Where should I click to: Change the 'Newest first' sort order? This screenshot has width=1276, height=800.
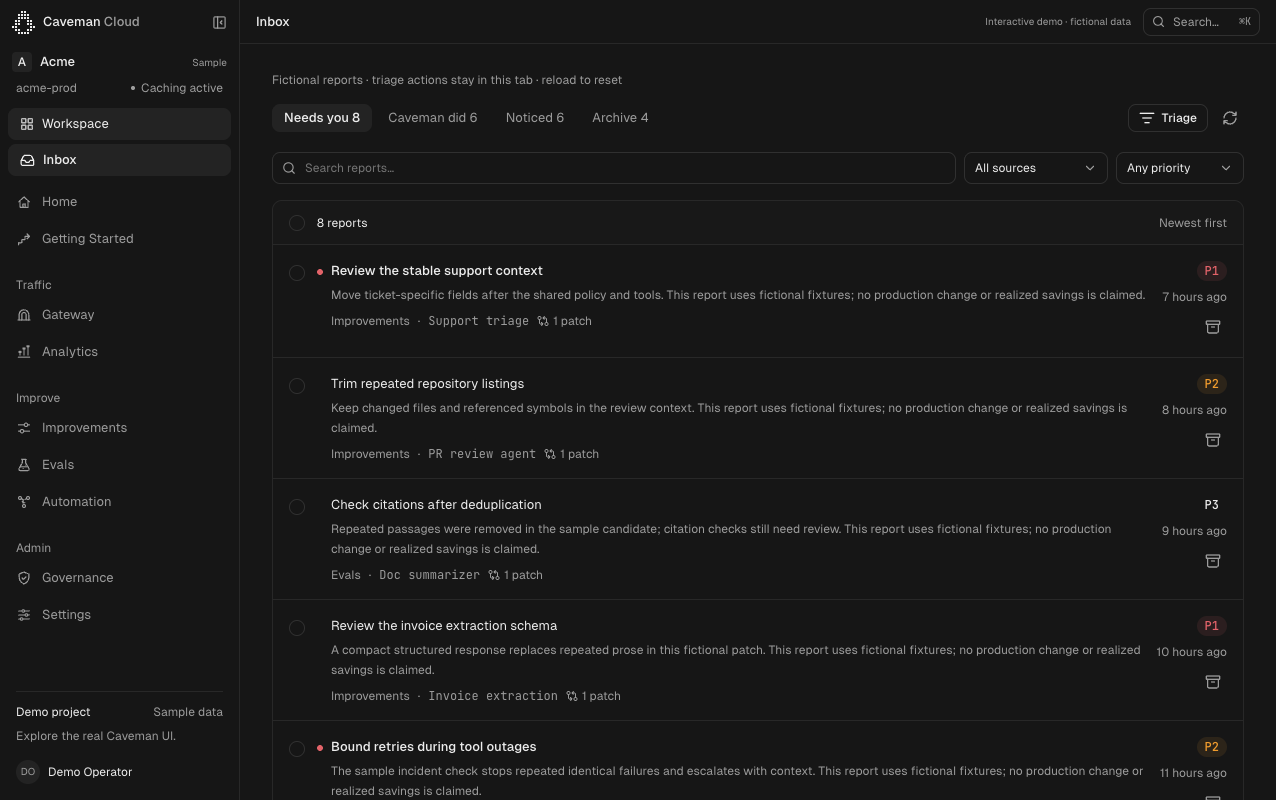[1192, 223]
